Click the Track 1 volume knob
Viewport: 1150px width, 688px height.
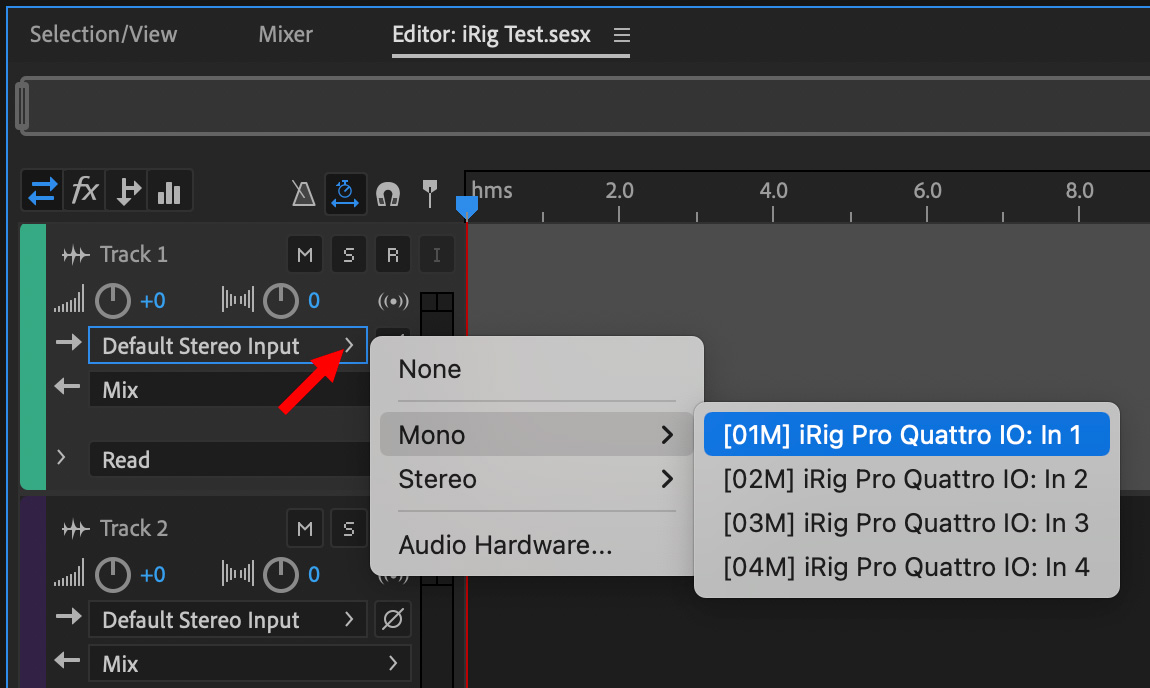(x=113, y=300)
